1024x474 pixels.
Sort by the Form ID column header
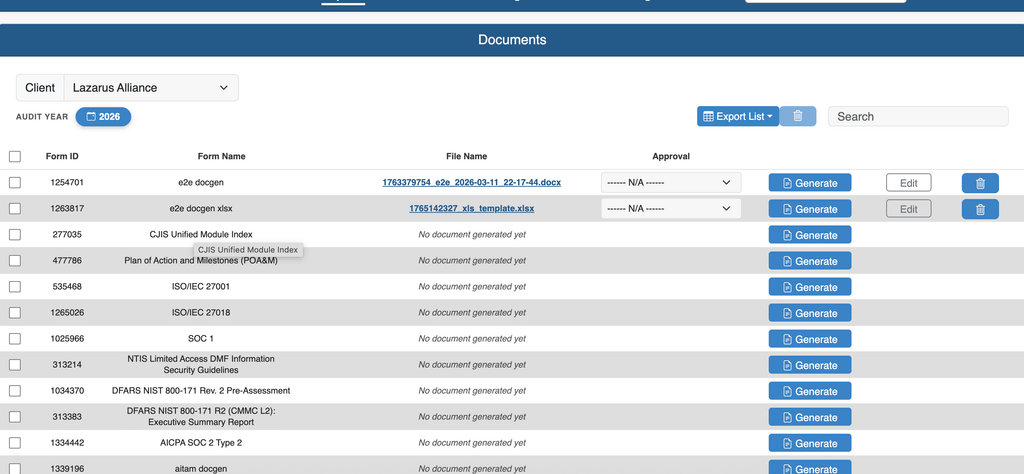(x=62, y=157)
